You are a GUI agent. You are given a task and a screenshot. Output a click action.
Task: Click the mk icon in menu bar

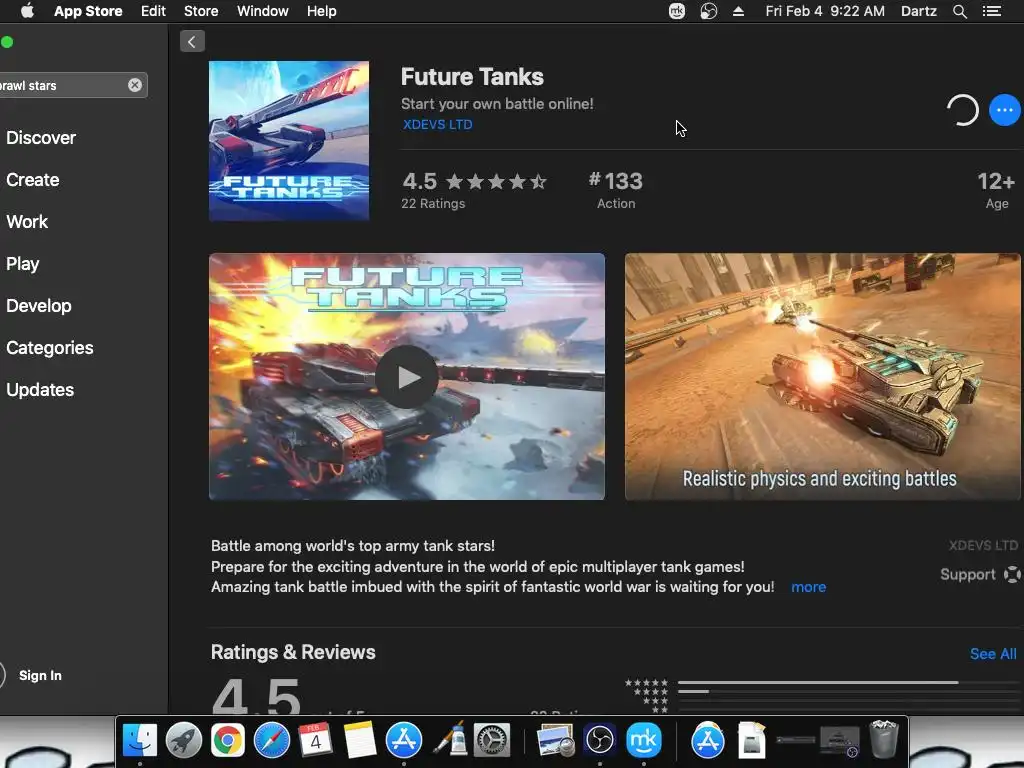pos(677,11)
